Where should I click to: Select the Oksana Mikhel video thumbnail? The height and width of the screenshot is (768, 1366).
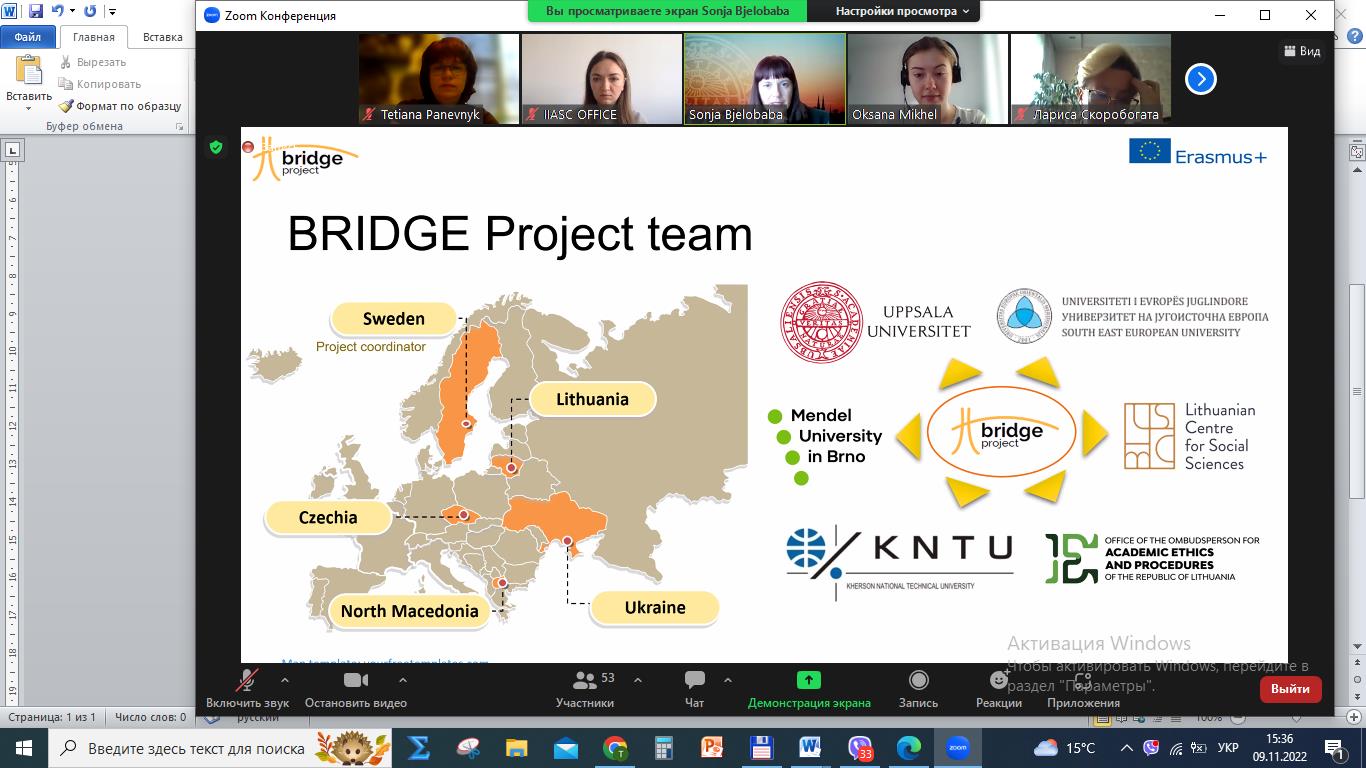pyautogui.click(x=927, y=79)
